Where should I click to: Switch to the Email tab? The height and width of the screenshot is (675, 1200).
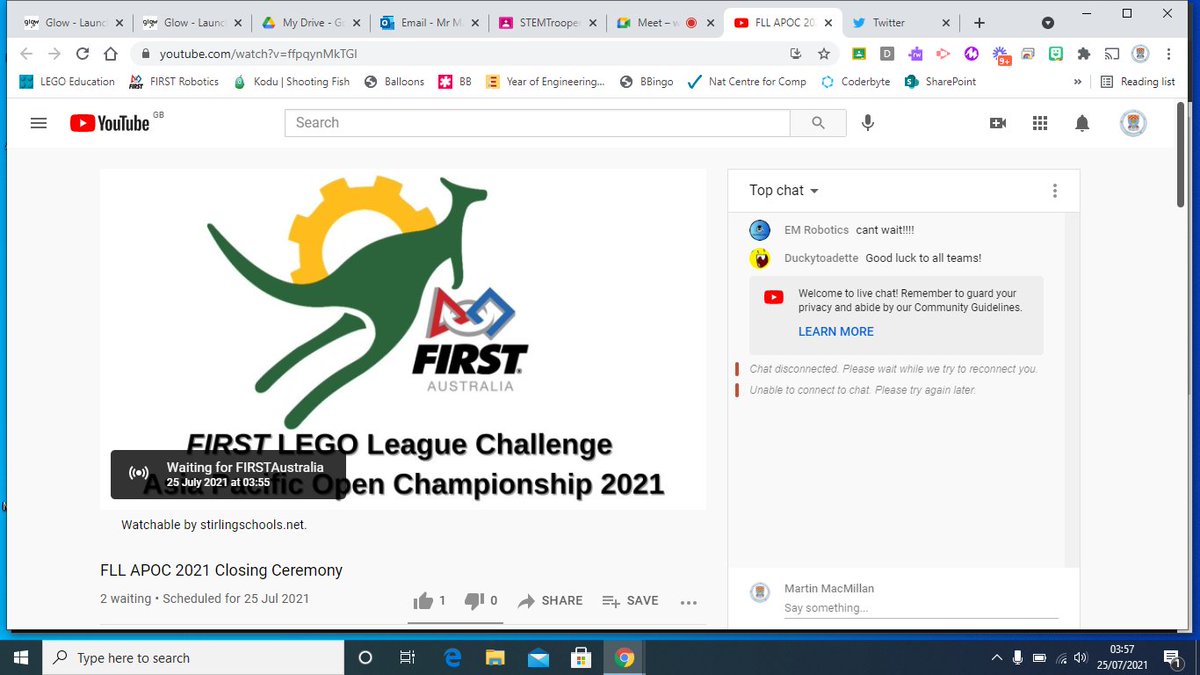pos(428,23)
